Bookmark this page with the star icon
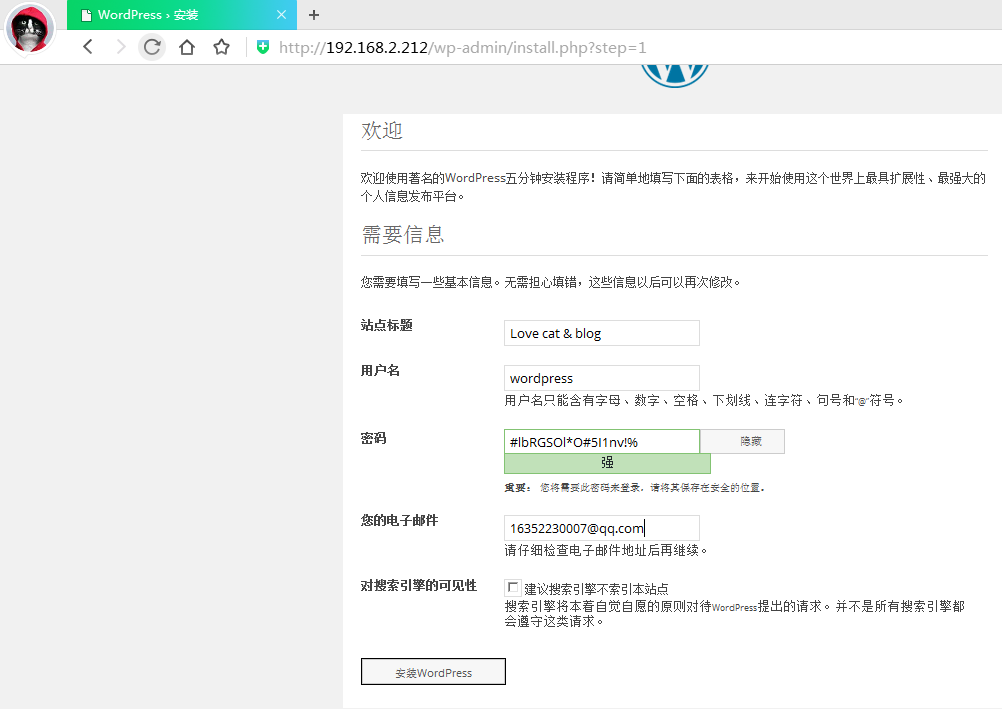 click(221, 47)
